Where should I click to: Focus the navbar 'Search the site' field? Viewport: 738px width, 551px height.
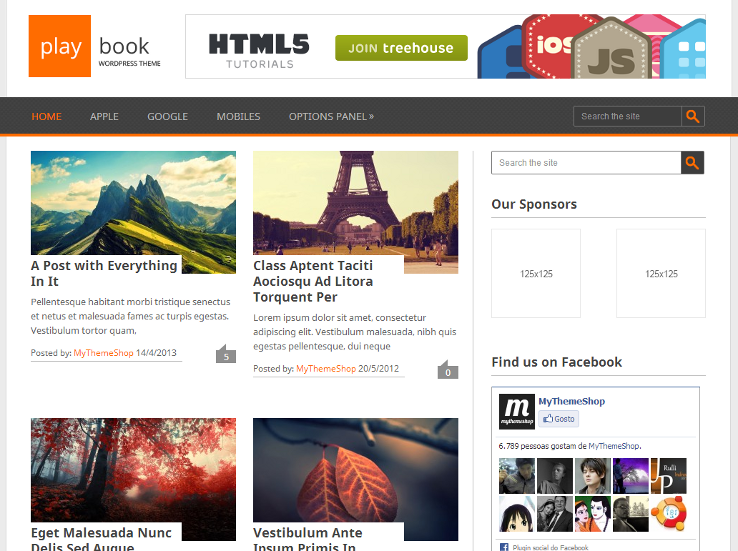pyautogui.click(x=627, y=116)
